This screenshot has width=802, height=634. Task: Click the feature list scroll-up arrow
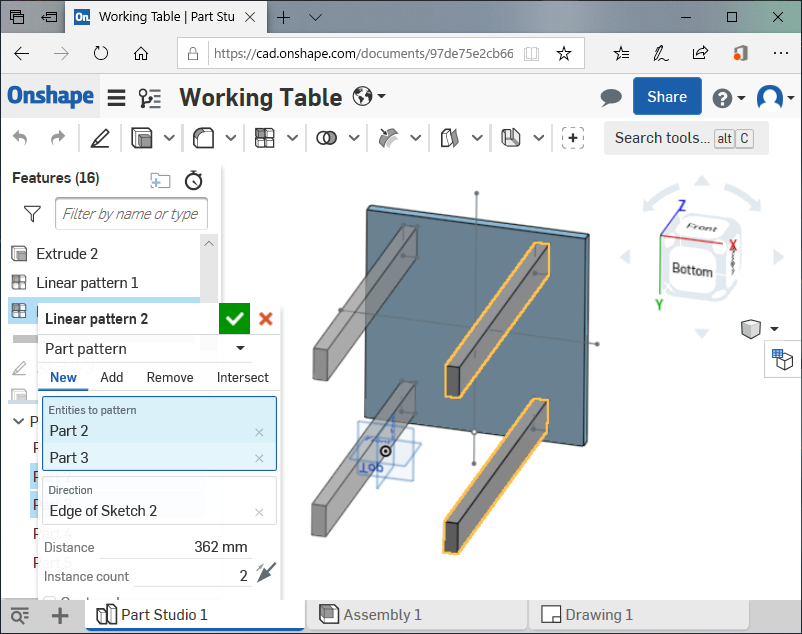click(209, 244)
